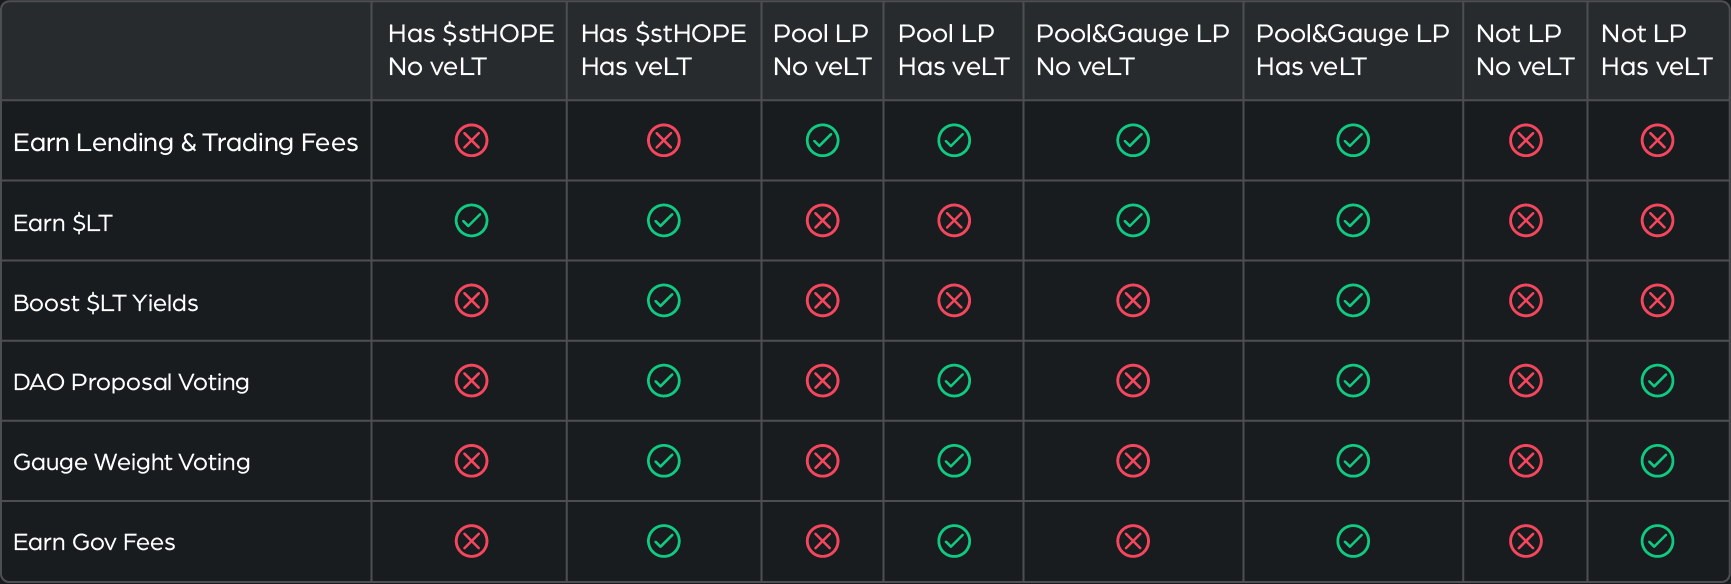
Task: Click the red cross for Earn Lending & Trading Fees under Not LP No veLT
Action: (x=1526, y=141)
